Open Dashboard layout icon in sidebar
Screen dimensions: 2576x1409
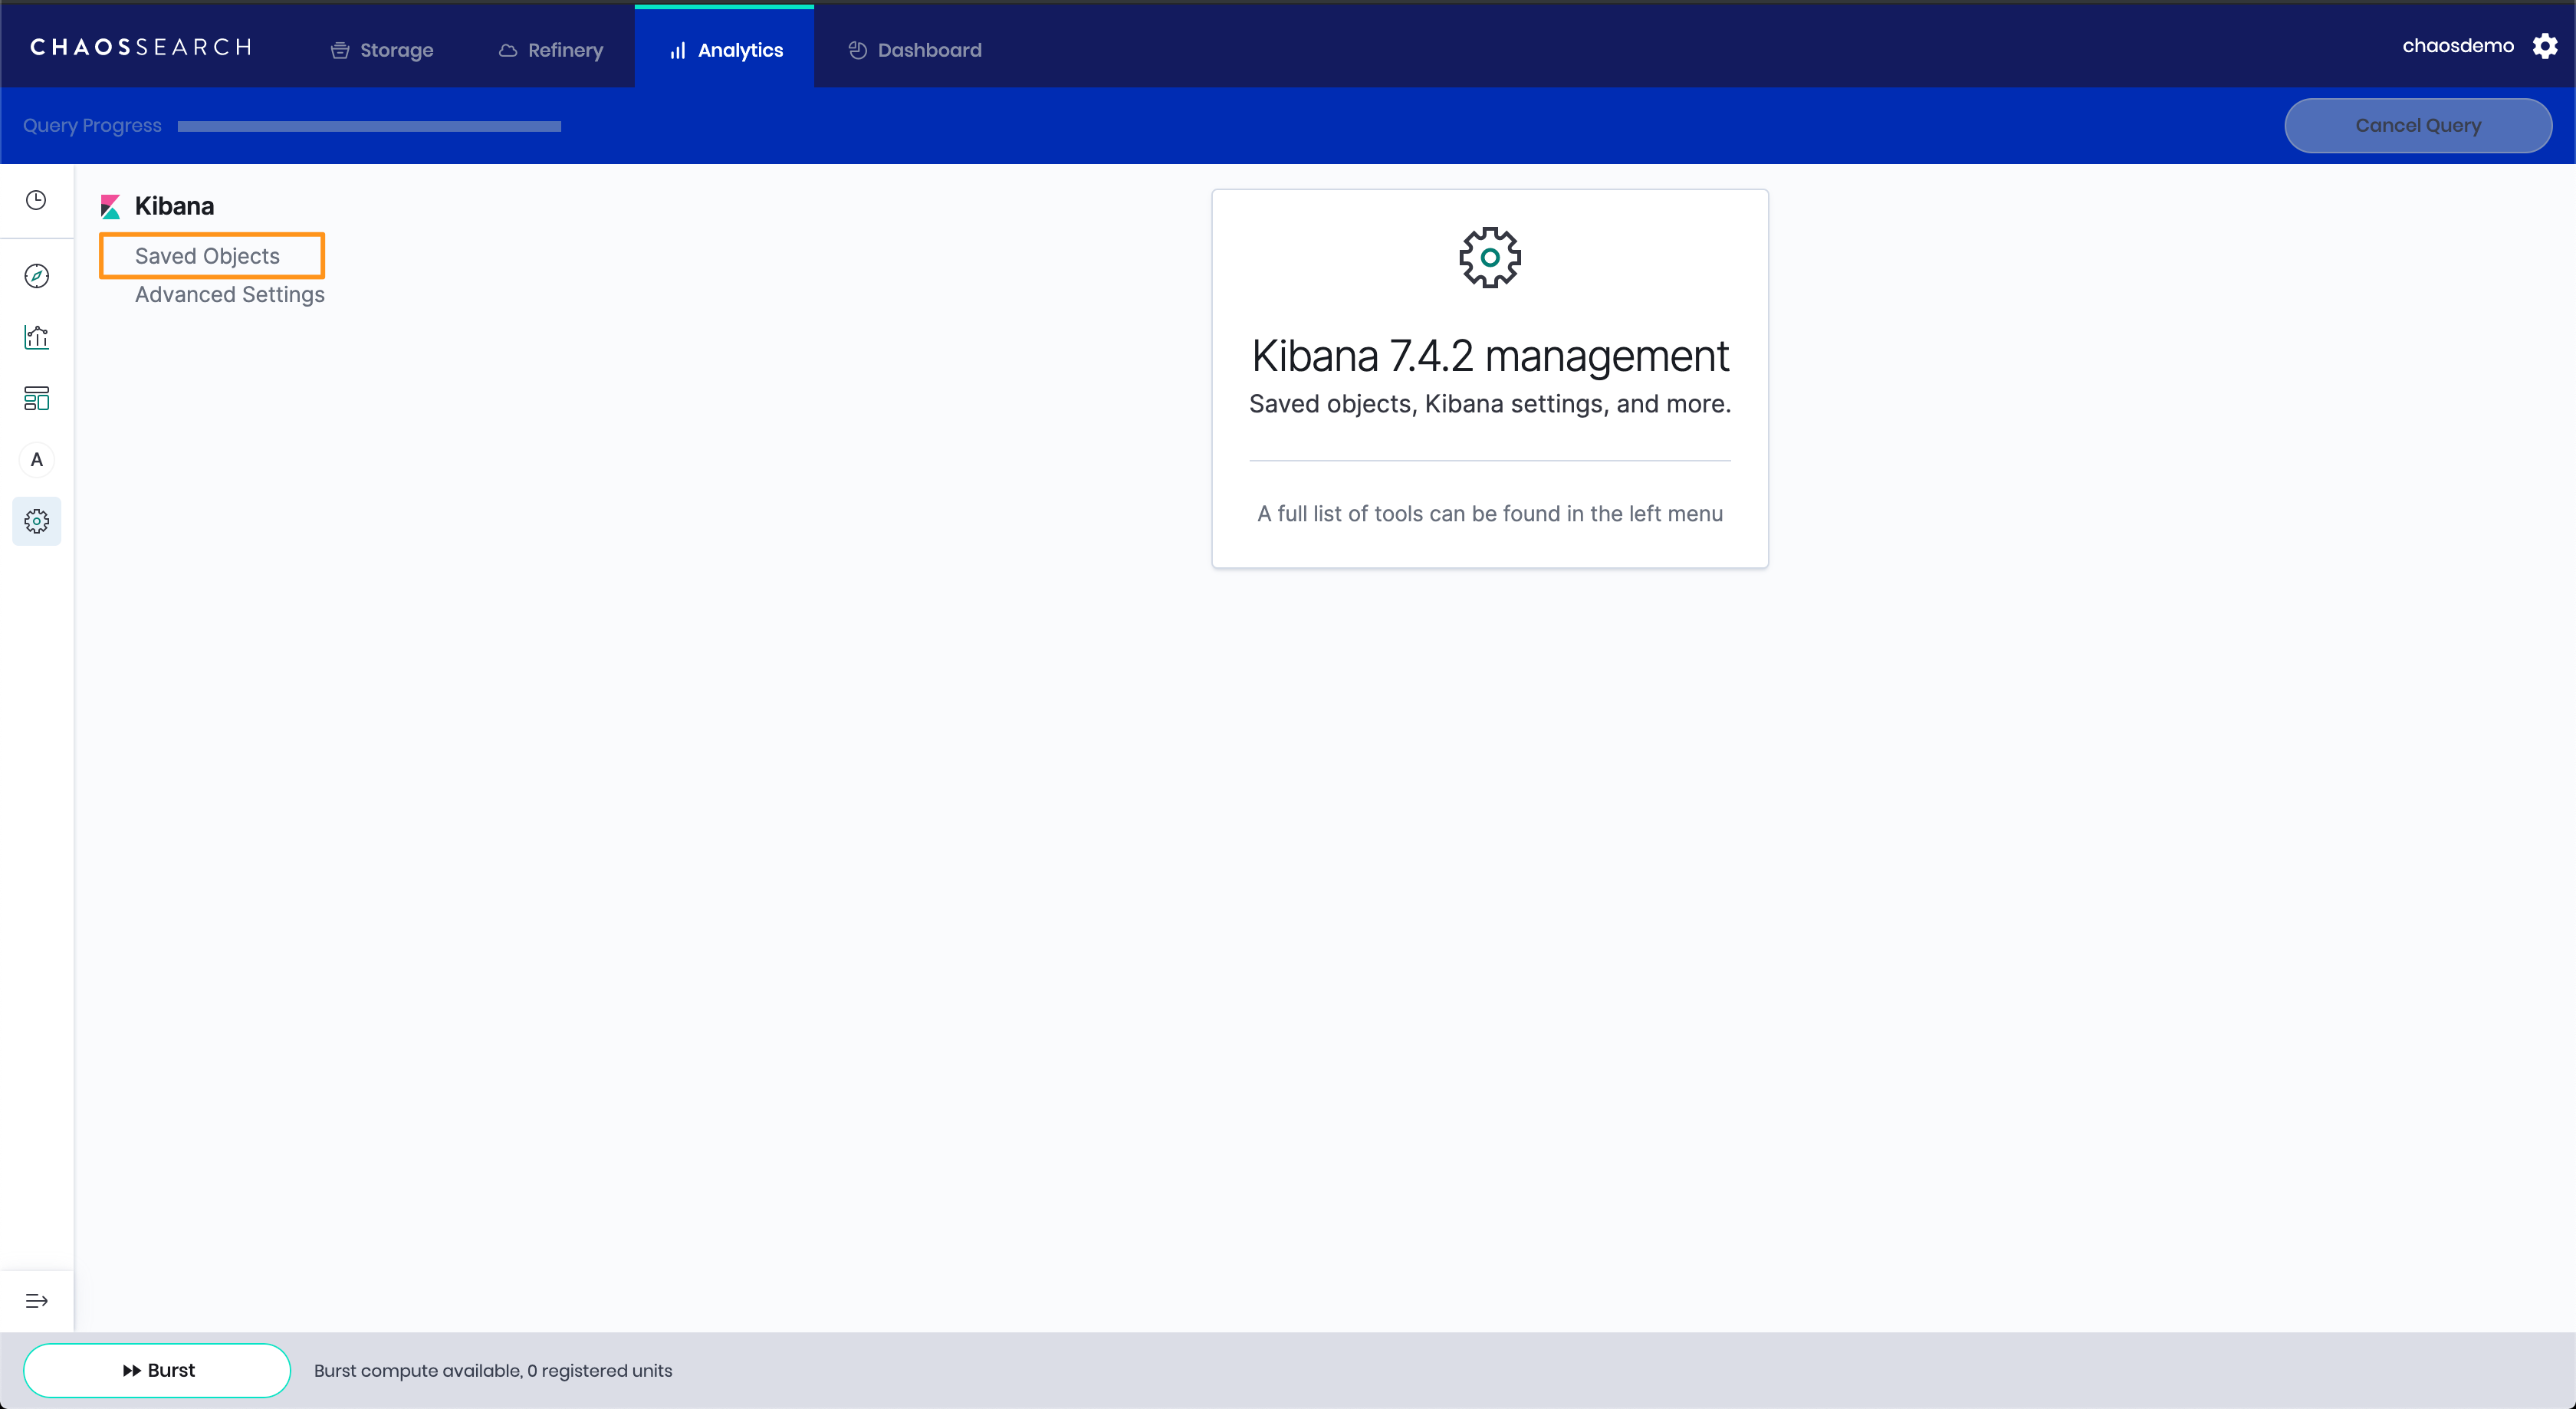tap(36, 398)
